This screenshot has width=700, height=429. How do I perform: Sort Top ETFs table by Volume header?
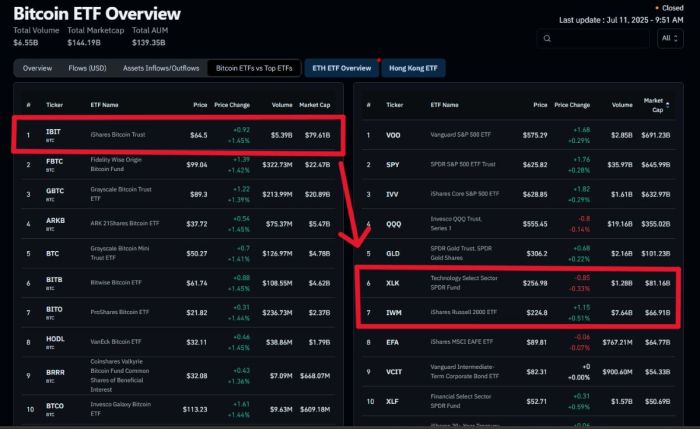tap(622, 104)
